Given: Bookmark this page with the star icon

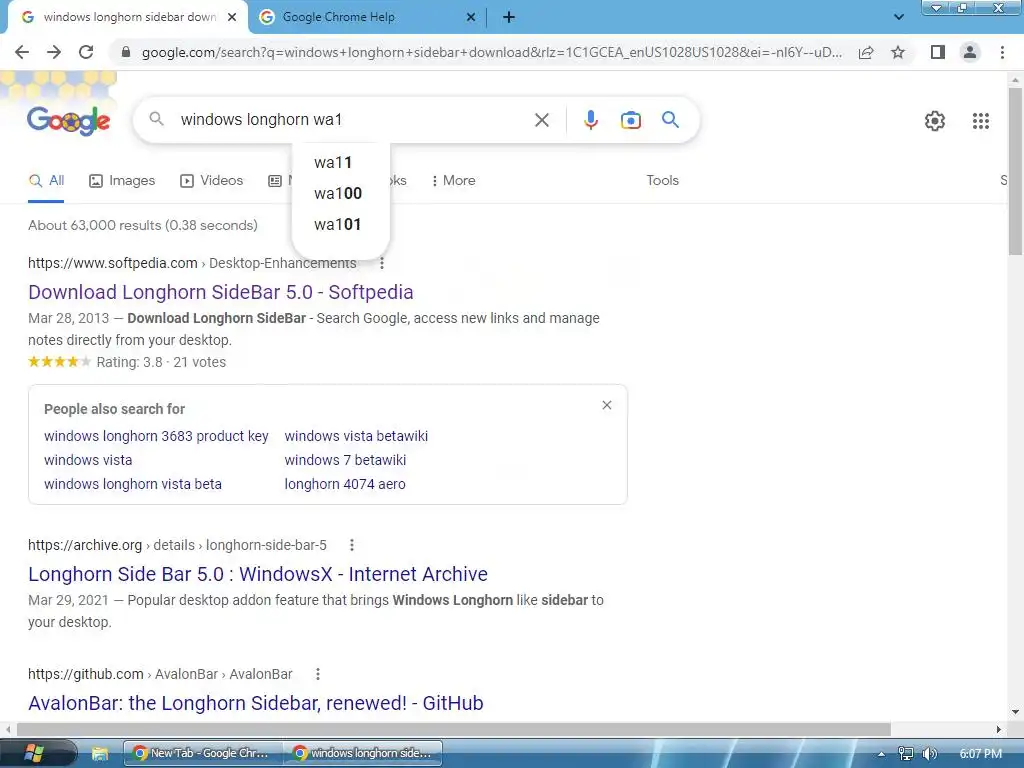Looking at the screenshot, I should coord(898,52).
